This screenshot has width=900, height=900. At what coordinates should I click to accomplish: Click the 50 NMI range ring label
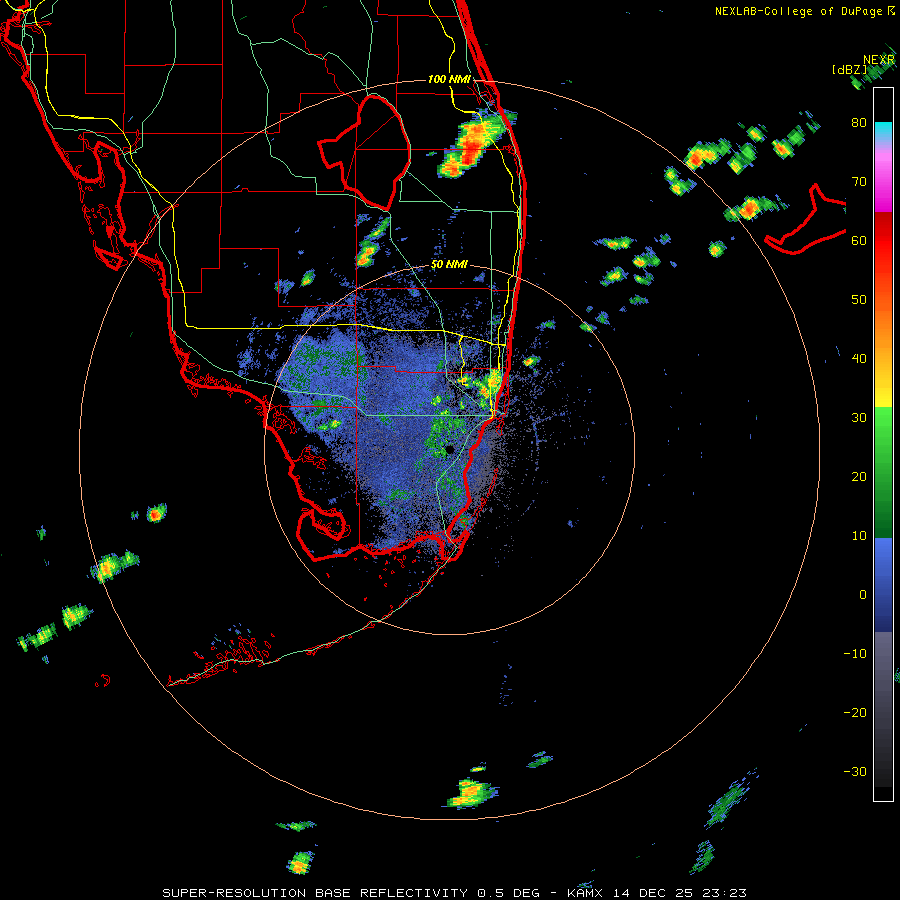449,265
